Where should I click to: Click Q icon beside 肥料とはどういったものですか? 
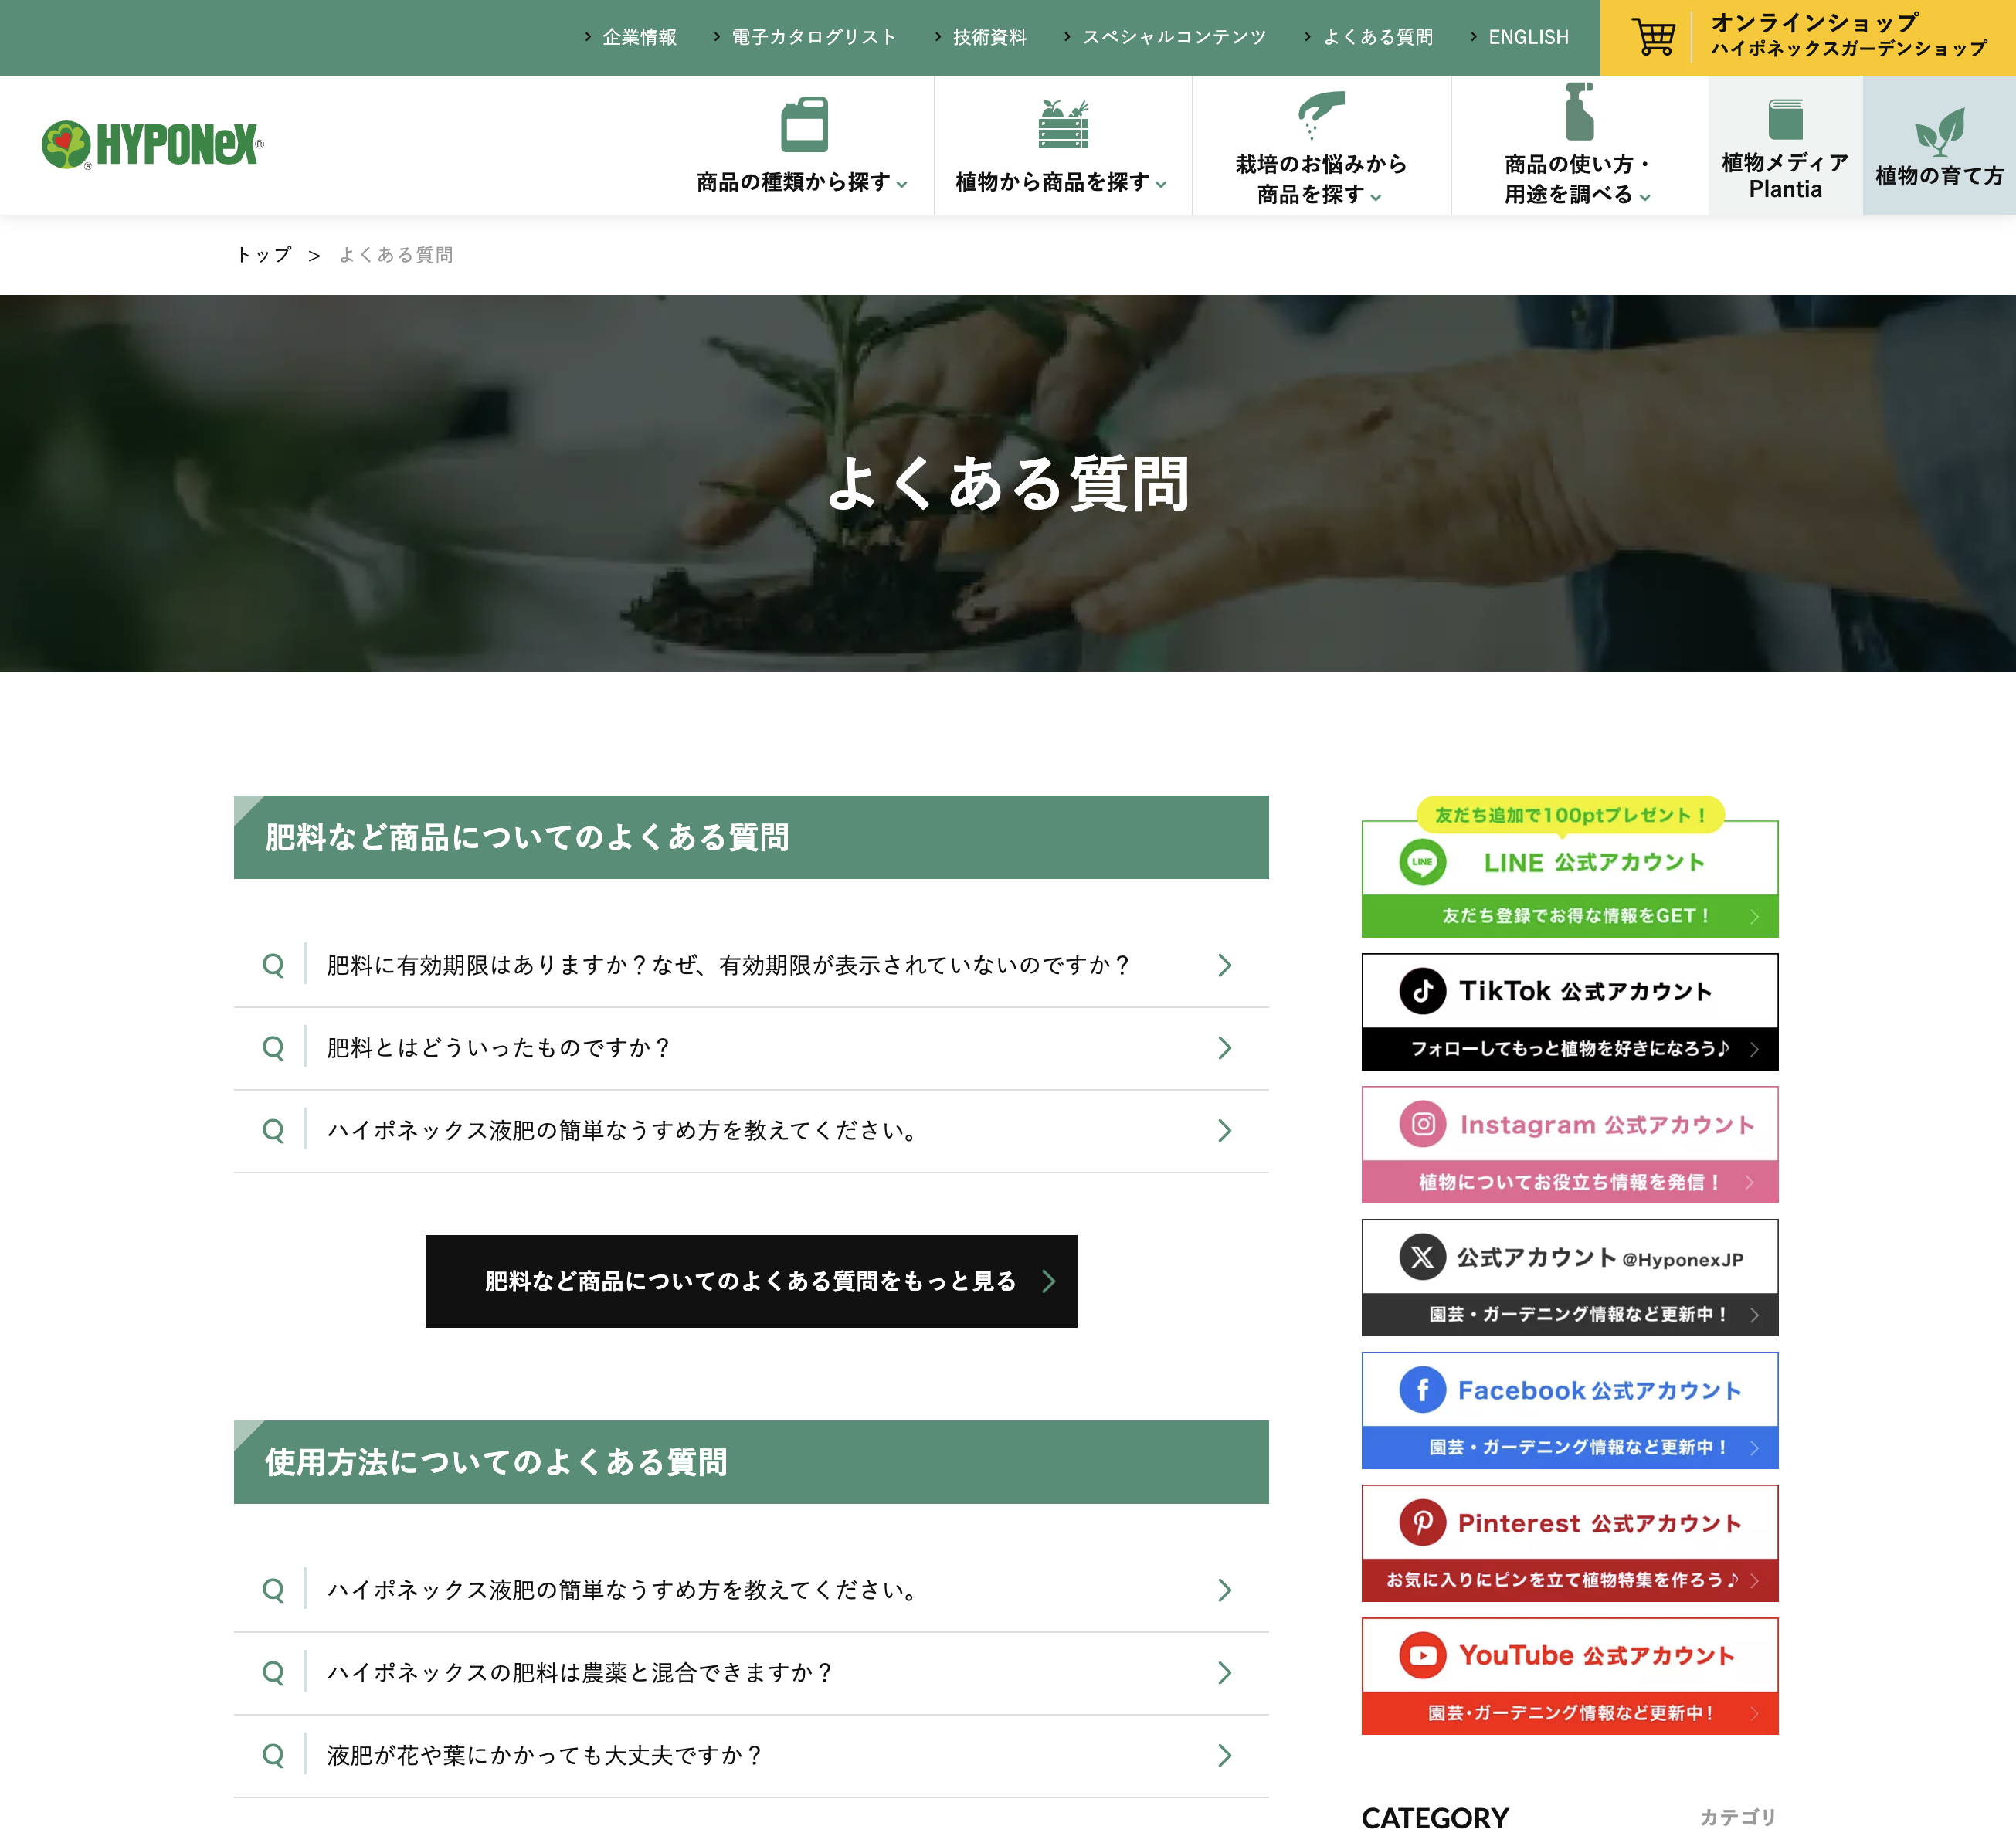click(273, 1048)
